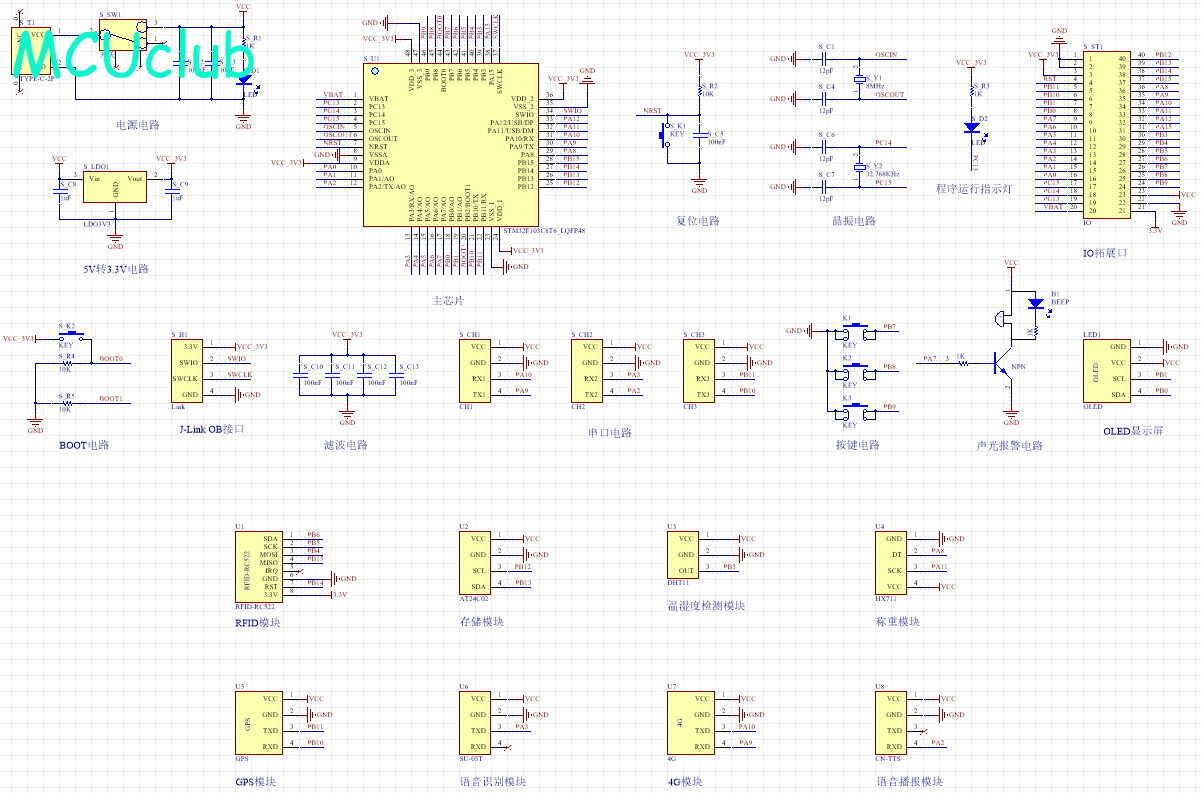Select capacitor S_C1 12pF
1202x795 pixels.
coord(826,59)
